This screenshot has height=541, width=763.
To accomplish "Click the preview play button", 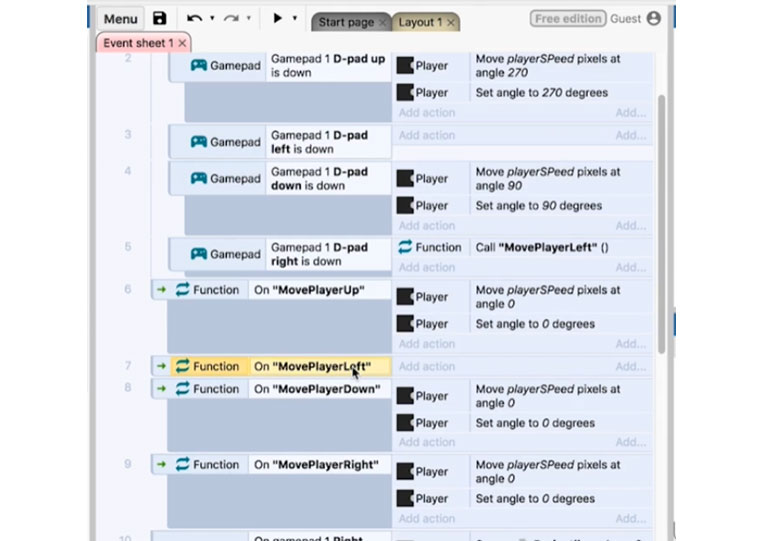I will tap(277, 18).
